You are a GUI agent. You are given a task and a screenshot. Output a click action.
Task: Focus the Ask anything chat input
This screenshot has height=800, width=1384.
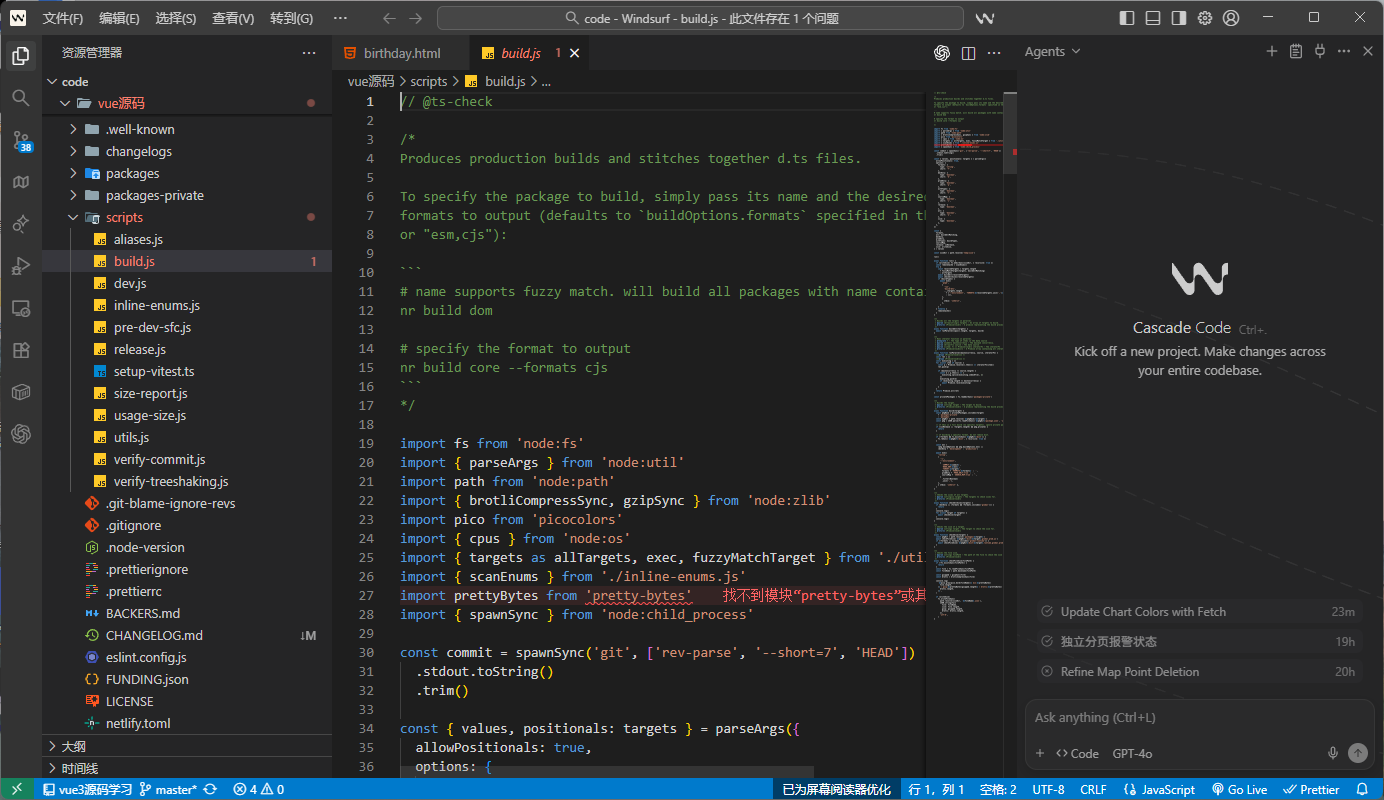tap(1199, 718)
